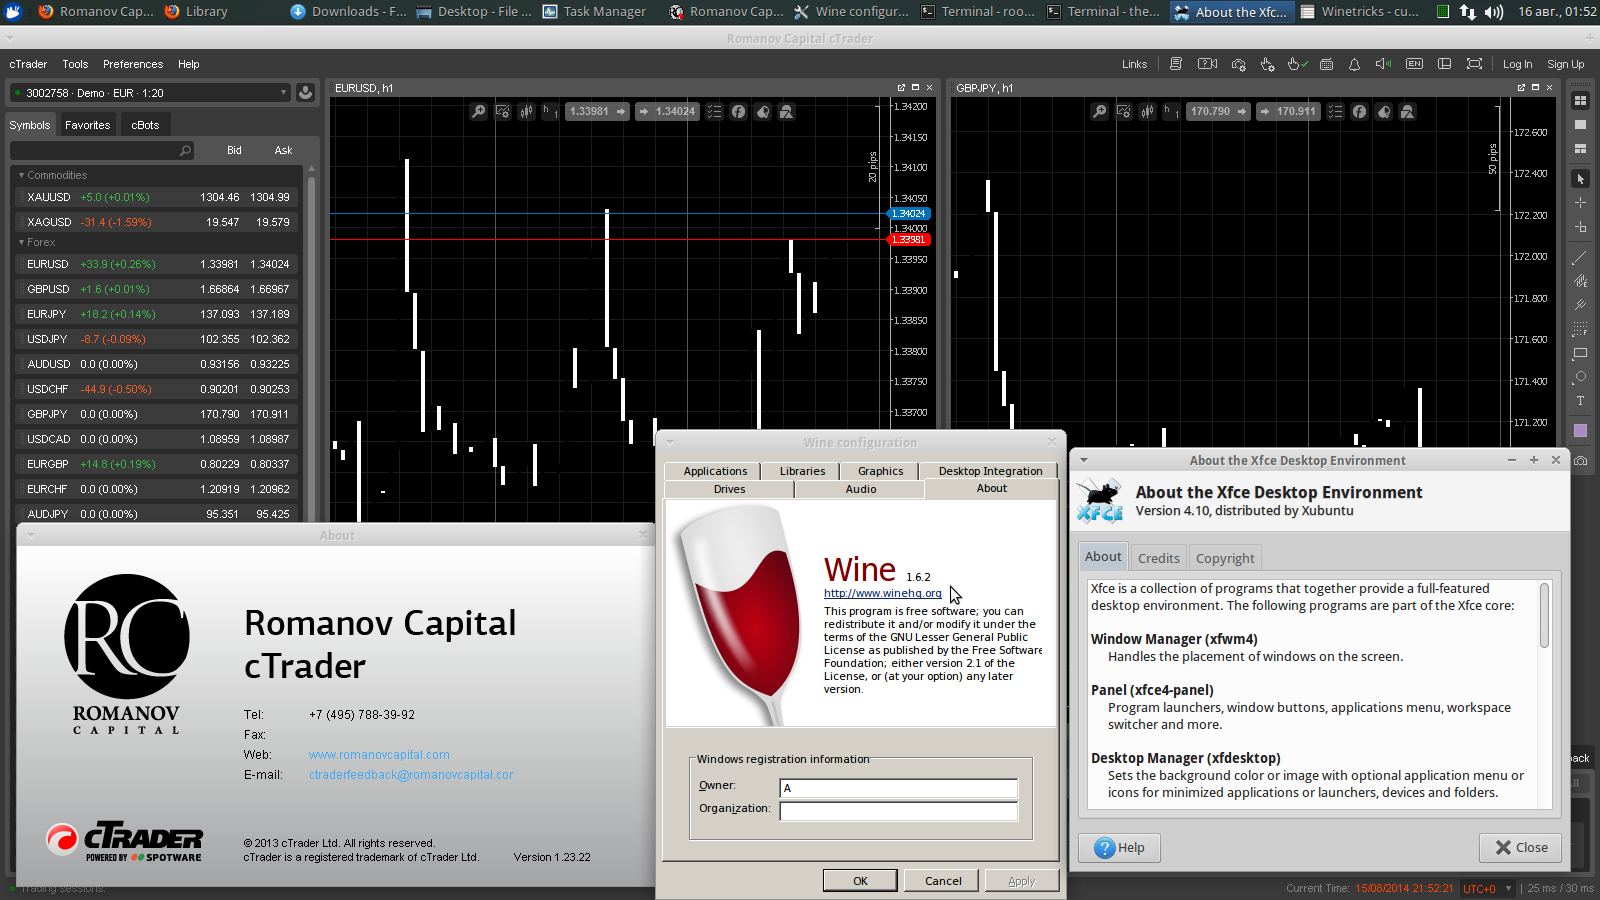
Task: Collapse the Forex group
Action: 21,243
